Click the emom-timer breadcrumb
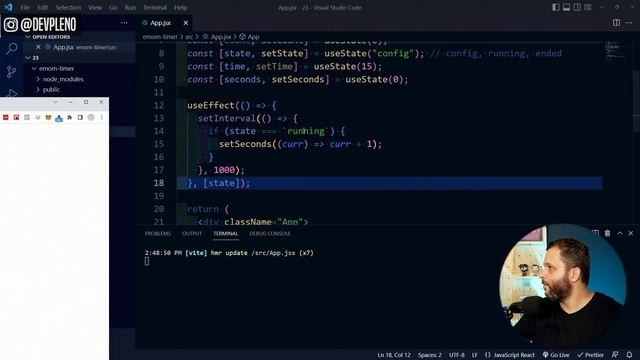Viewport: 640px width, 360px height. point(160,37)
